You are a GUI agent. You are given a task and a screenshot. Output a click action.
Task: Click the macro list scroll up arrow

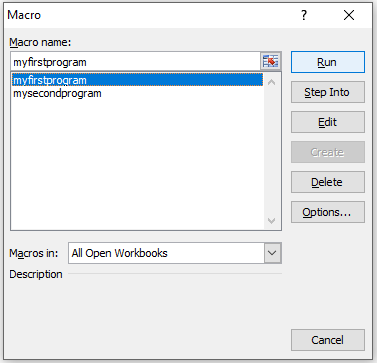271,82
